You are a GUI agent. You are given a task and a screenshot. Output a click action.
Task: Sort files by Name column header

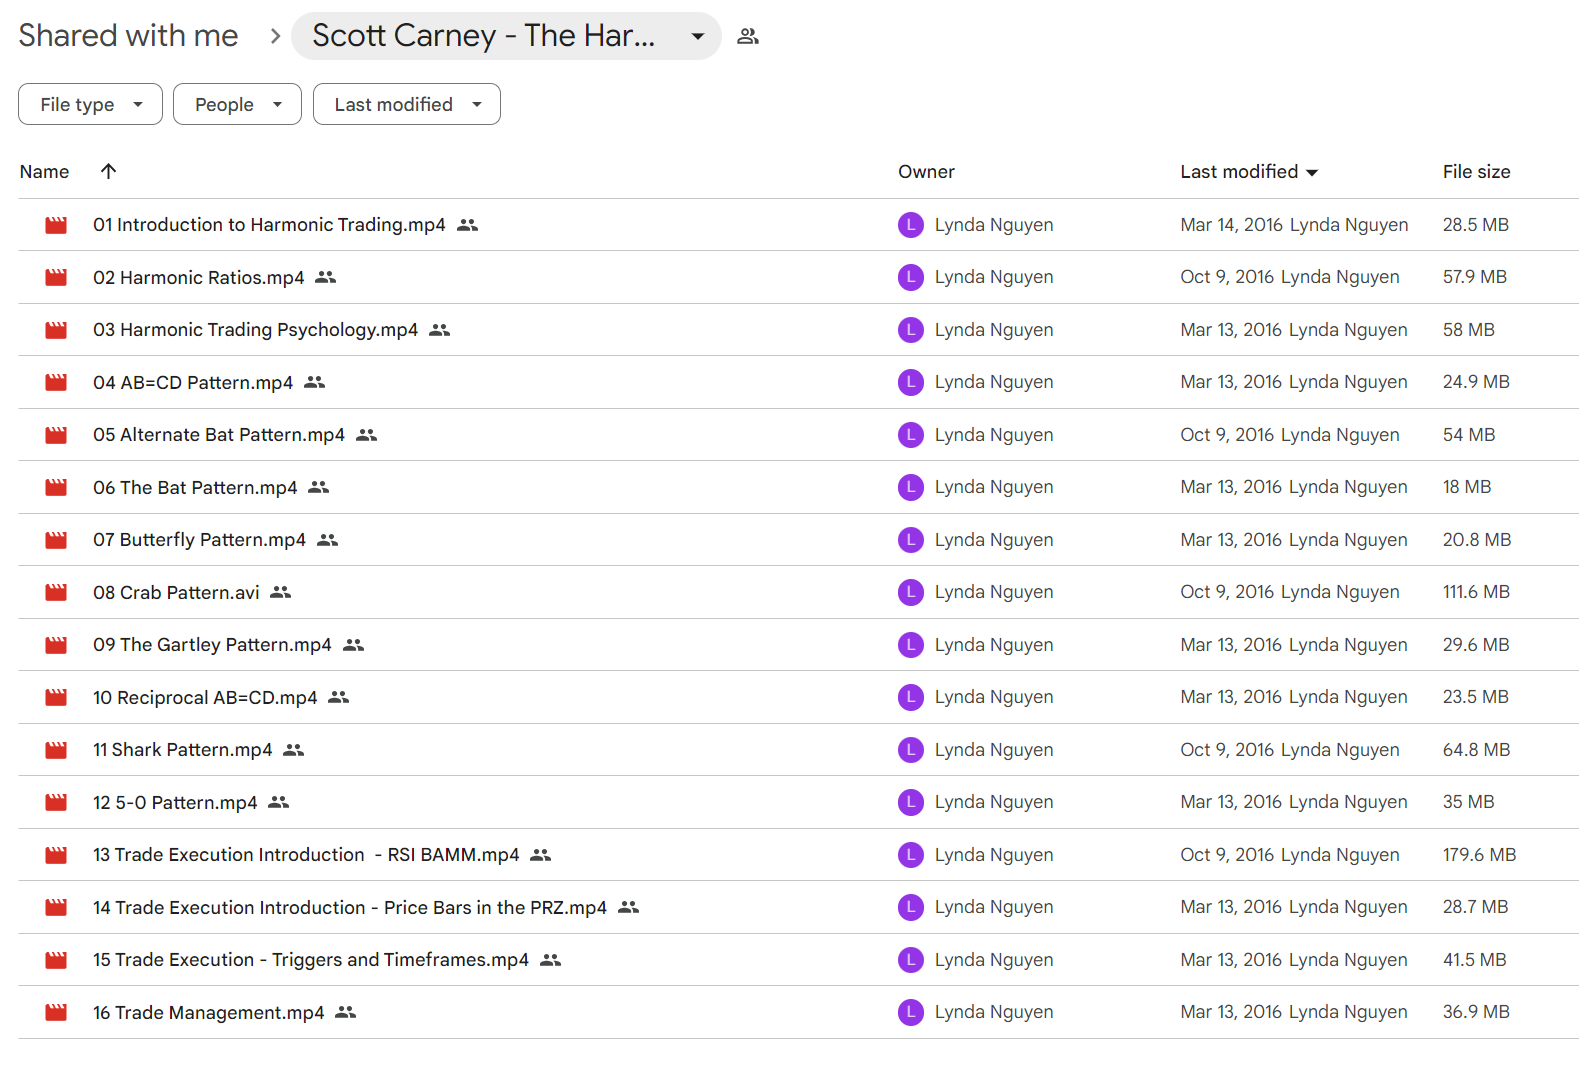coord(44,172)
